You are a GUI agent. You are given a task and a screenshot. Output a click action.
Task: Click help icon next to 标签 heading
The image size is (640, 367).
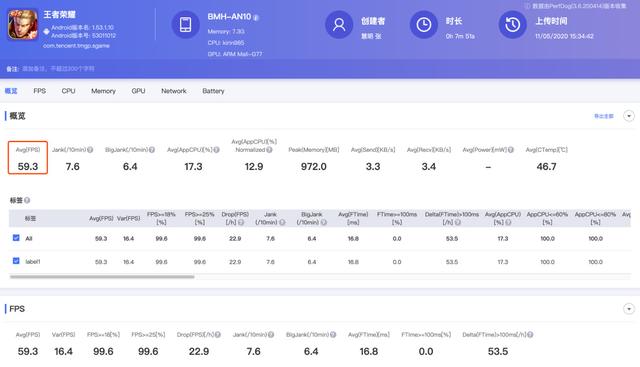(x=27, y=200)
